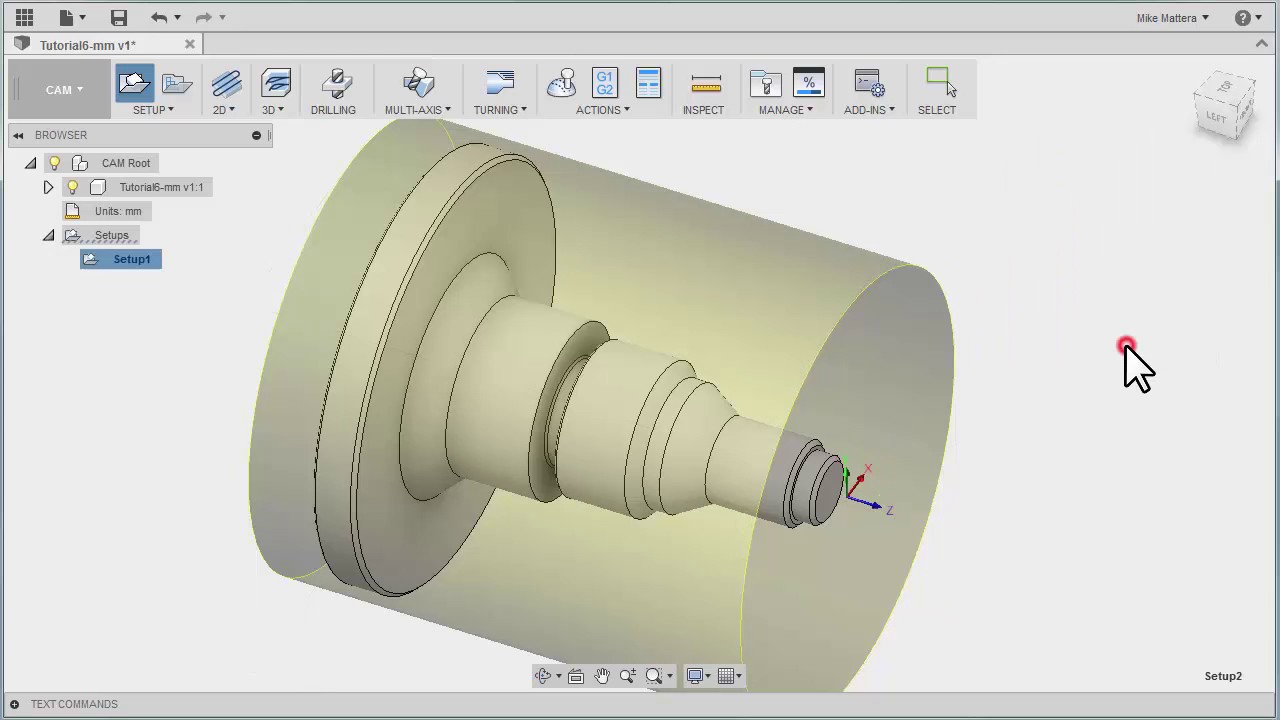
Task: Open the Help question mark menu
Action: (1249, 18)
